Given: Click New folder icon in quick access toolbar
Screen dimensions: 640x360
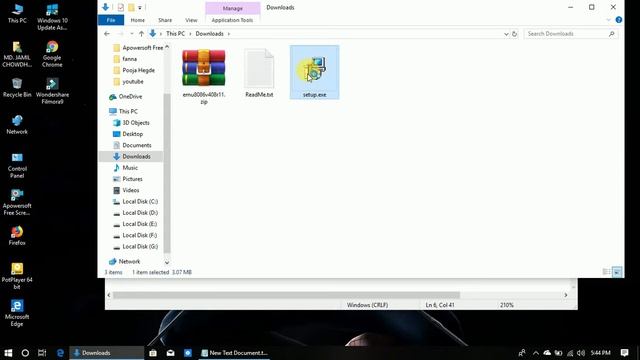Looking at the screenshot, I should coord(131,7).
